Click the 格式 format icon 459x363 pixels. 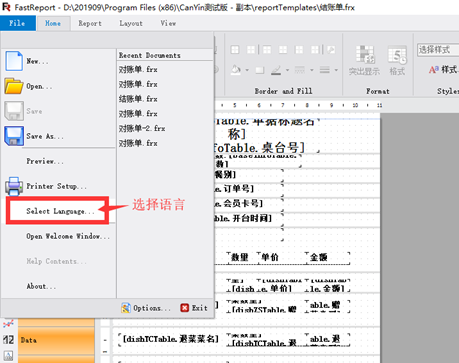tap(397, 54)
